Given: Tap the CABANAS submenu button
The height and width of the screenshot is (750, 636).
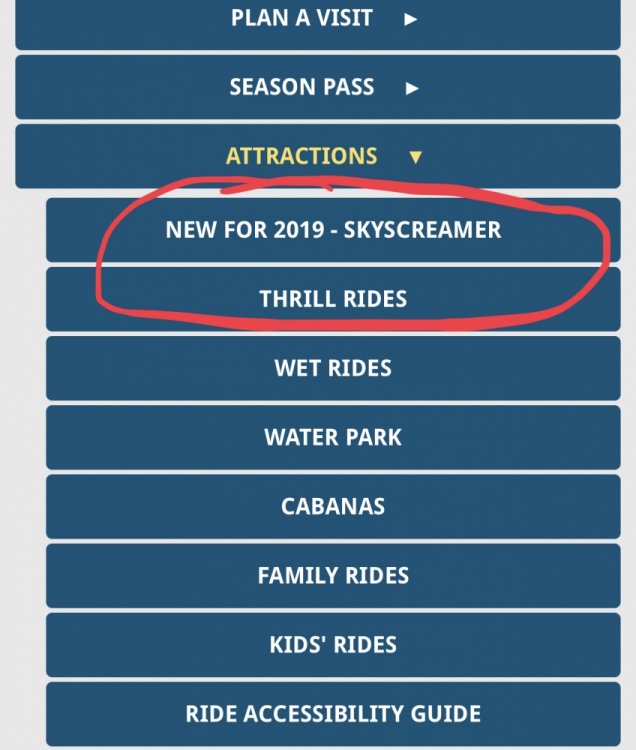Looking at the screenshot, I should tap(333, 506).
